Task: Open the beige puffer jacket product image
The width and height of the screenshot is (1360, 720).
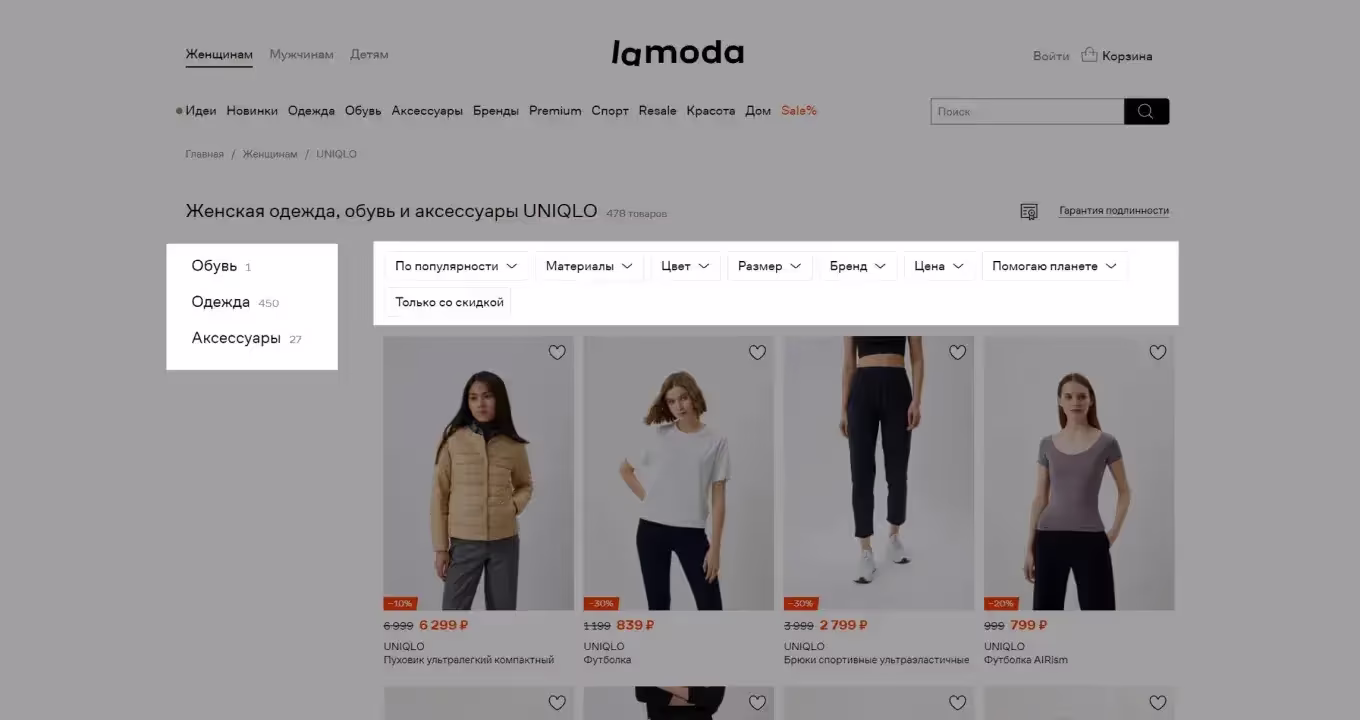Action: pyautogui.click(x=479, y=473)
